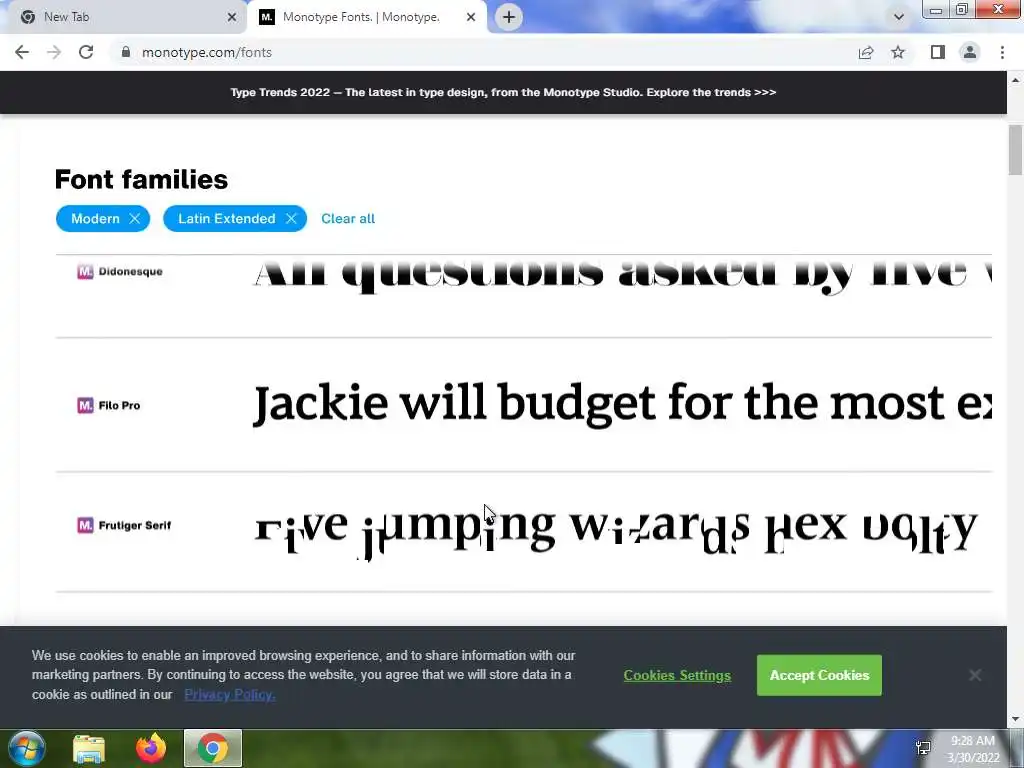Open the Didonesque font family
The width and height of the screenshot is (1024, 768).
[x=131, y=272]
